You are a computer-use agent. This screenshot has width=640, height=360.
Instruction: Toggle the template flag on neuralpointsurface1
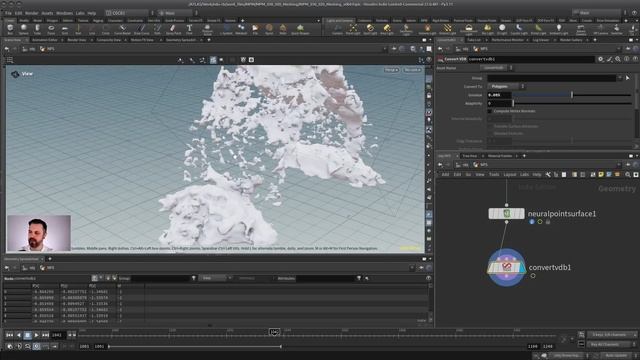tap(540, 222)
